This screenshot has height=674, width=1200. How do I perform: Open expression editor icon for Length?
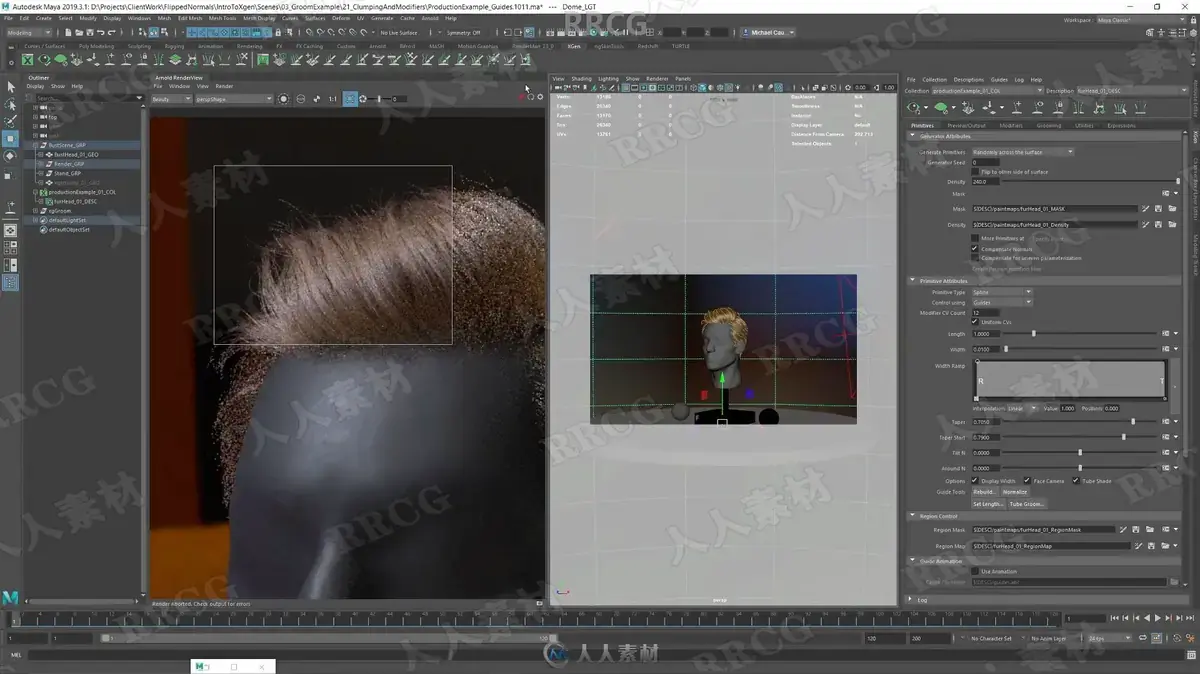point(1165,334)
